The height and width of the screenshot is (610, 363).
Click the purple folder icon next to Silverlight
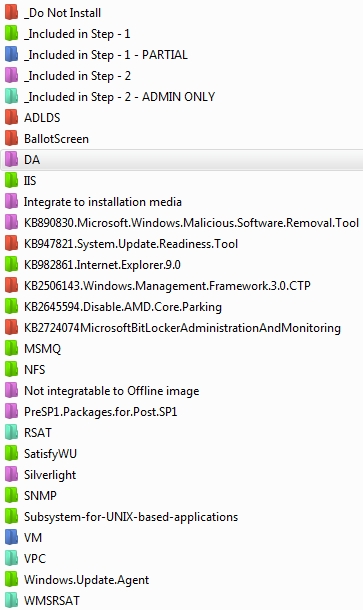point(11,475)
